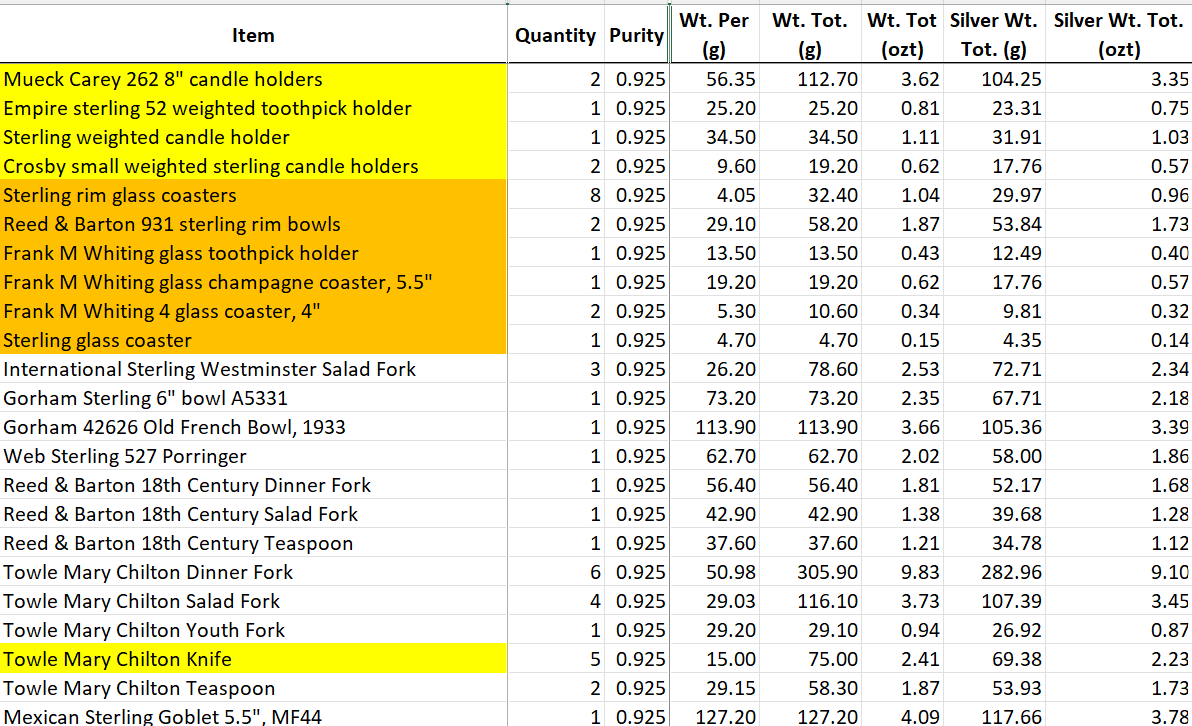Select the 69.38 silver weight cell
Image resolution: width=1192 pixels, height=726 pixels.
point(994,659)
